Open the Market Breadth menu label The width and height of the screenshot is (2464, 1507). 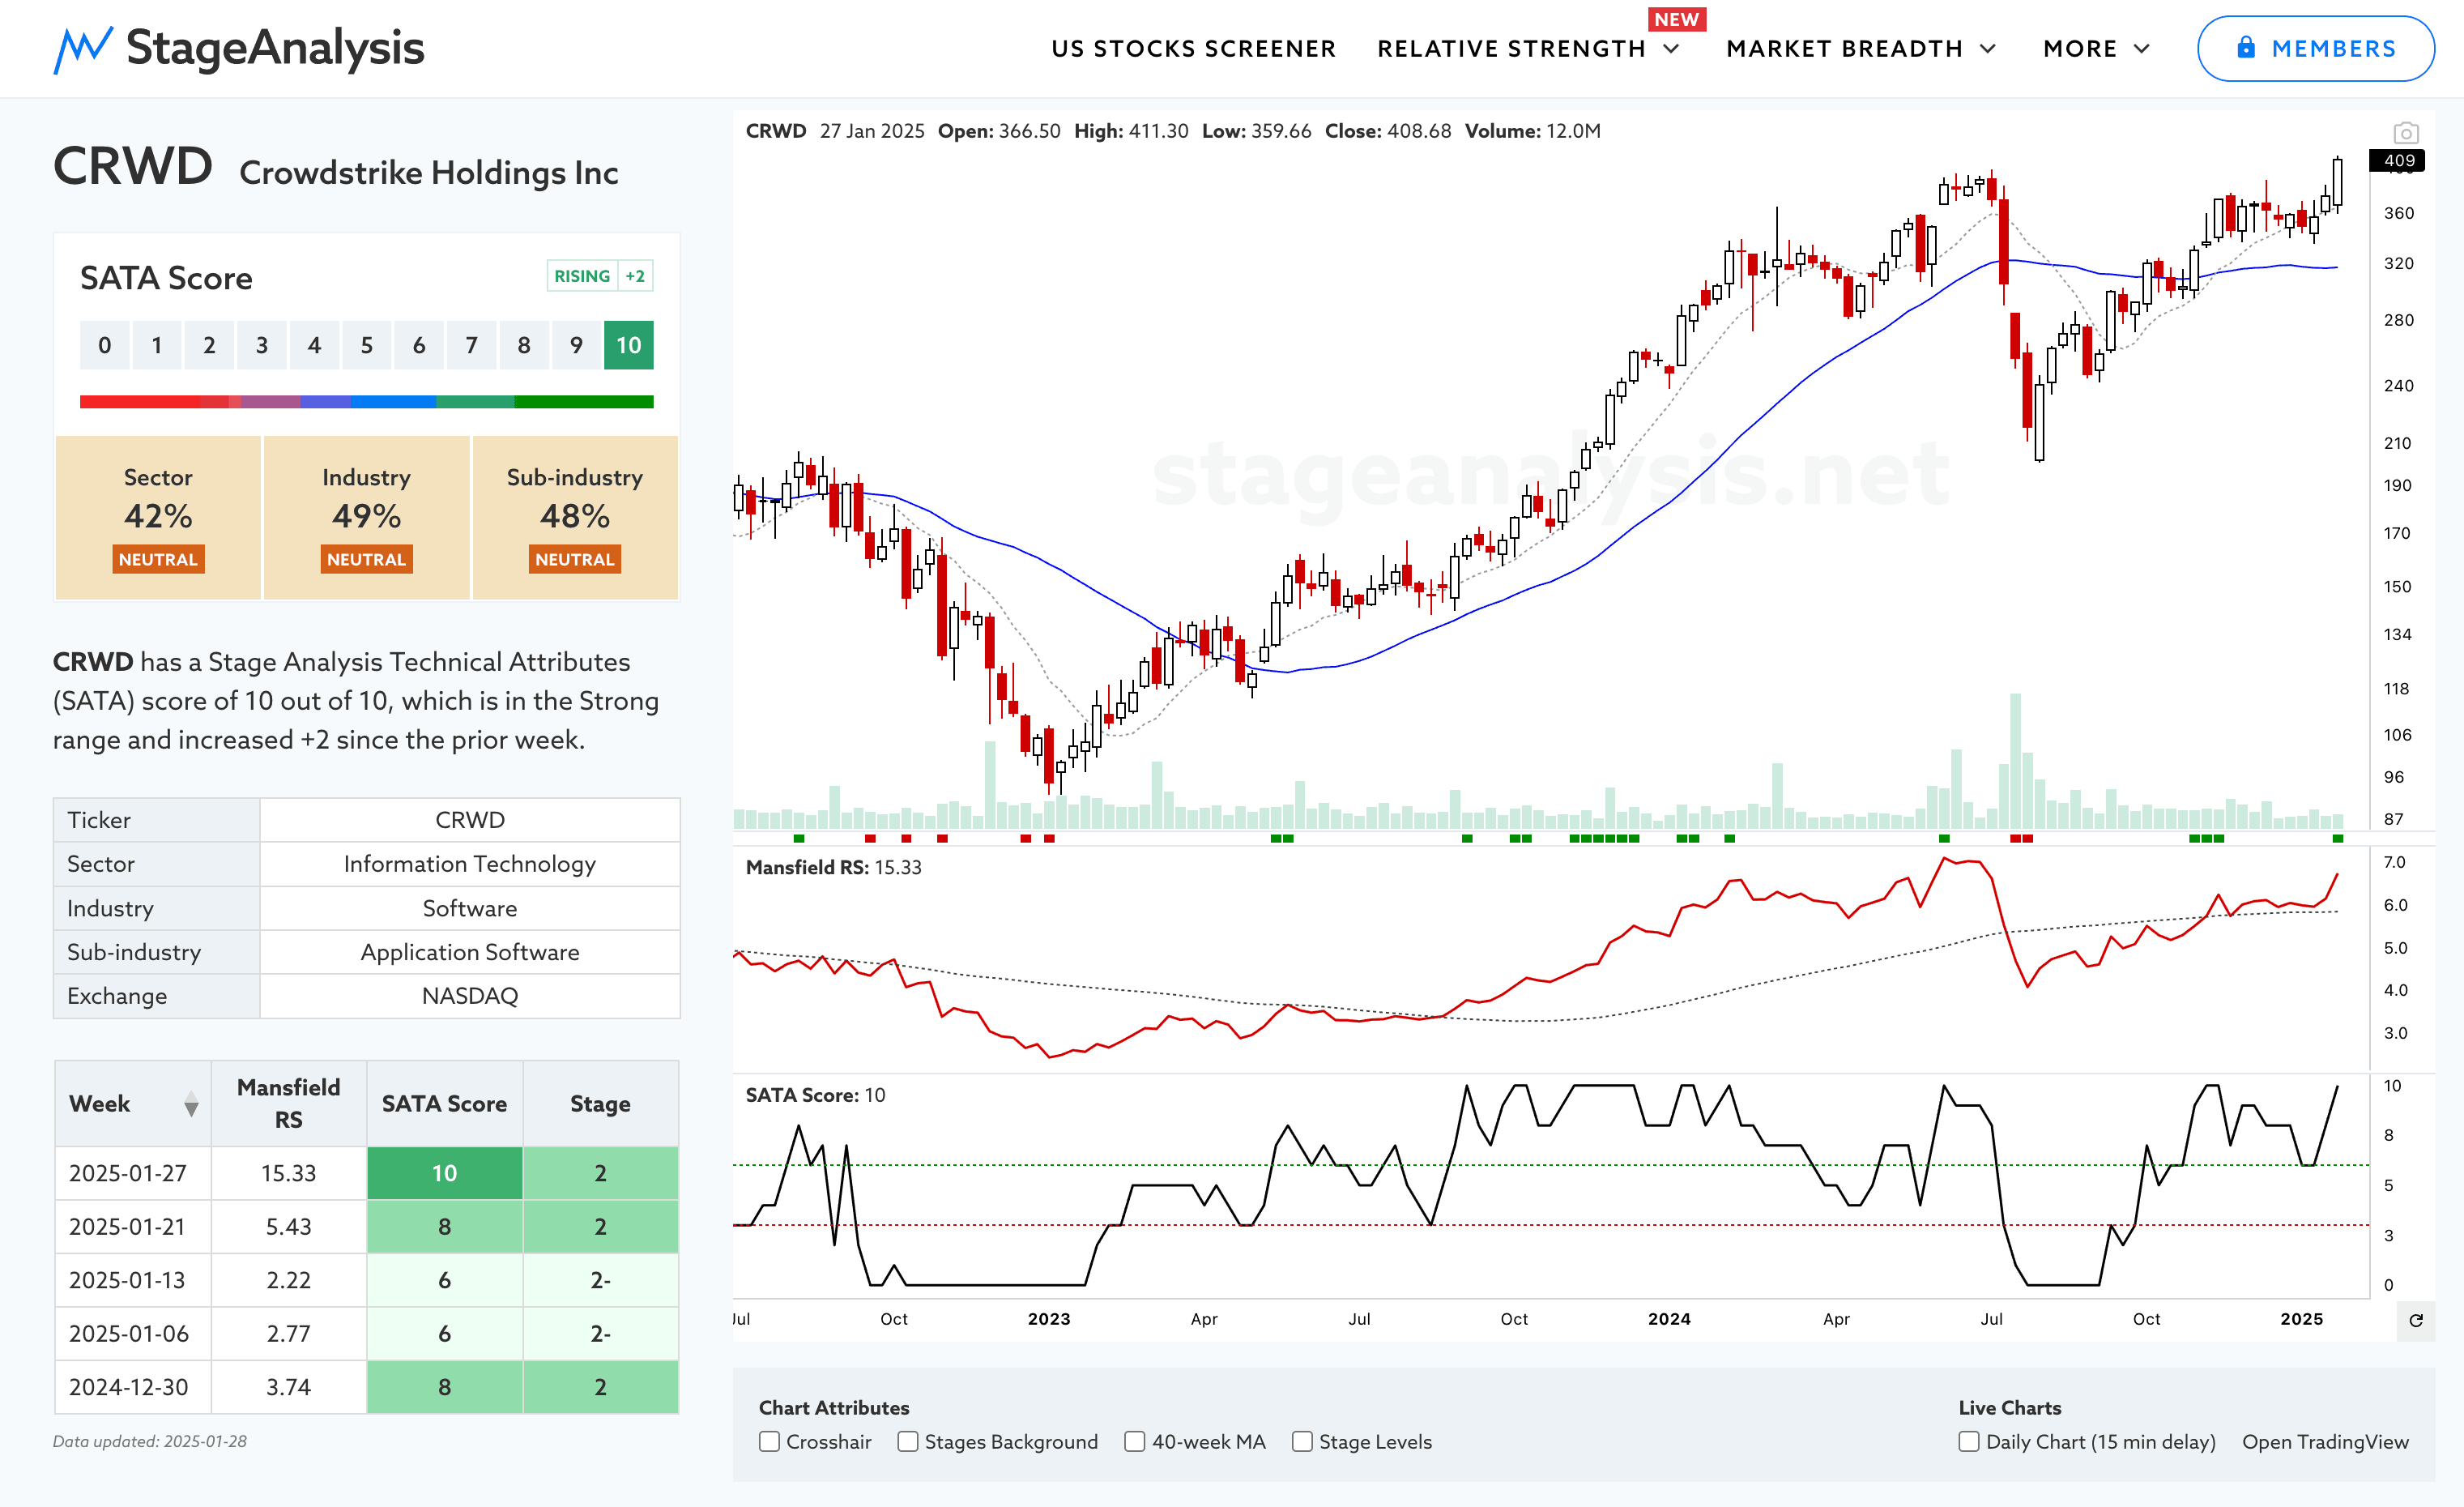click(1844, 49)
